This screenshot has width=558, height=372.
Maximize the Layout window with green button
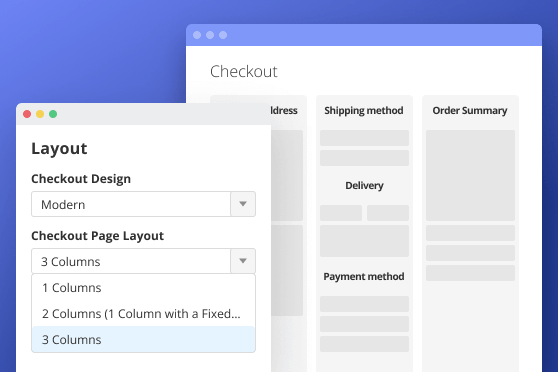(53, 114)
